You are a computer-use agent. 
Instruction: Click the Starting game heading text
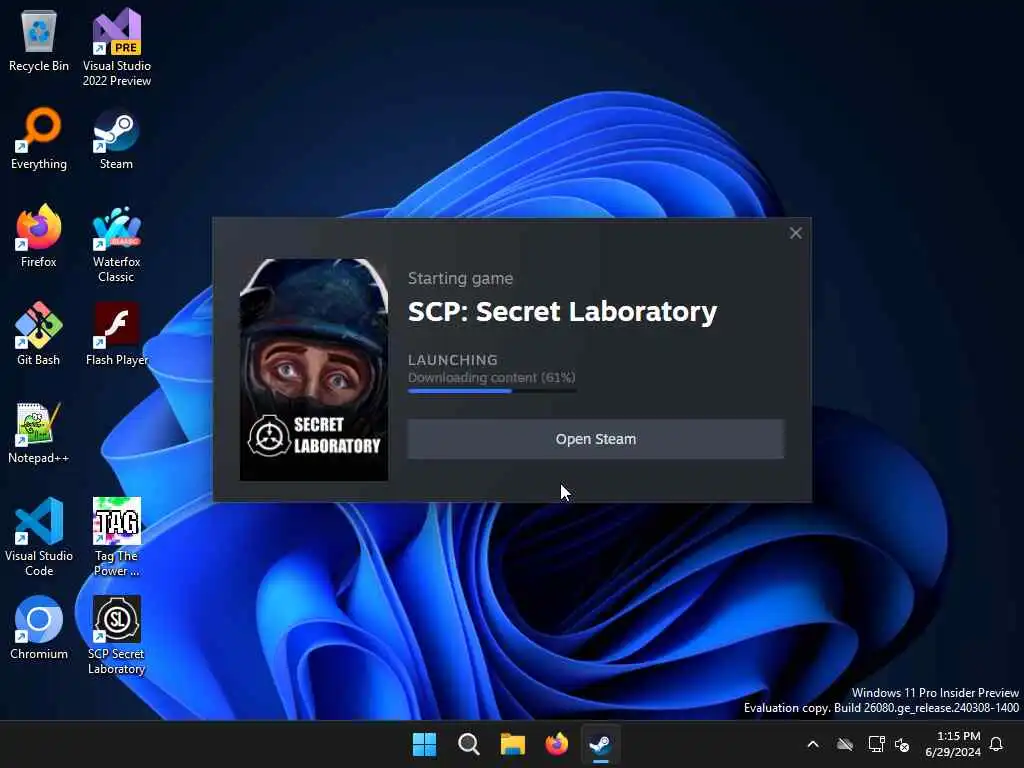pyautogui.click(x=460, y=278)
